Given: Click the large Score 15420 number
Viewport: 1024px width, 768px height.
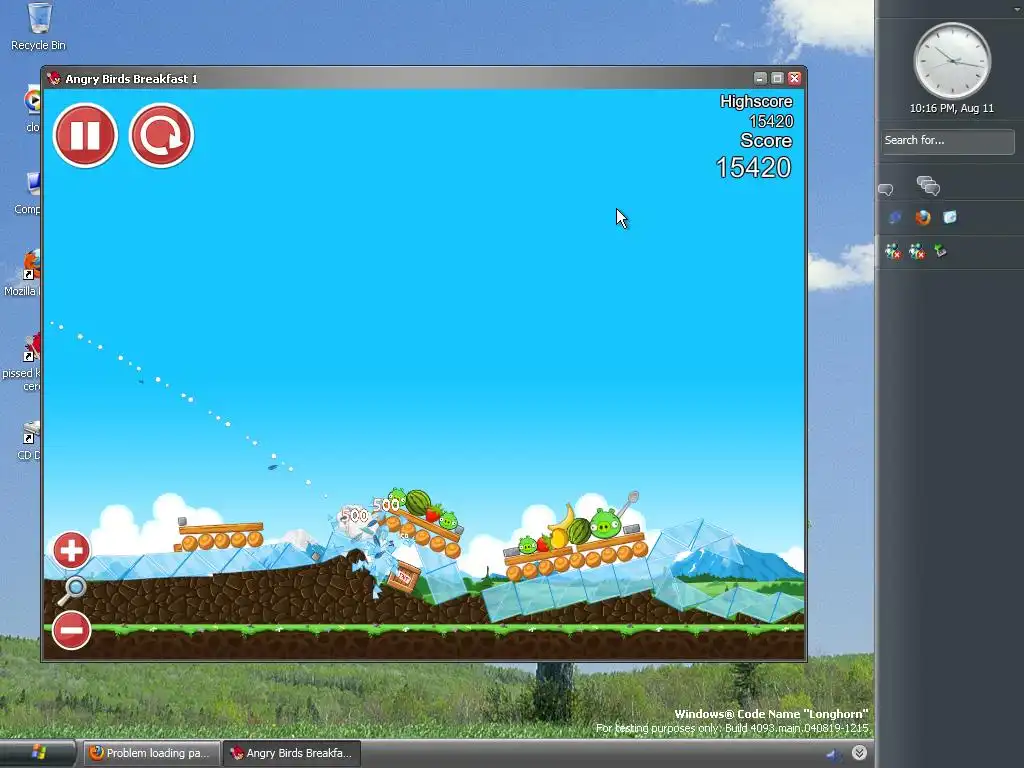Looking at the screenshot, I should tap(753, 168).
